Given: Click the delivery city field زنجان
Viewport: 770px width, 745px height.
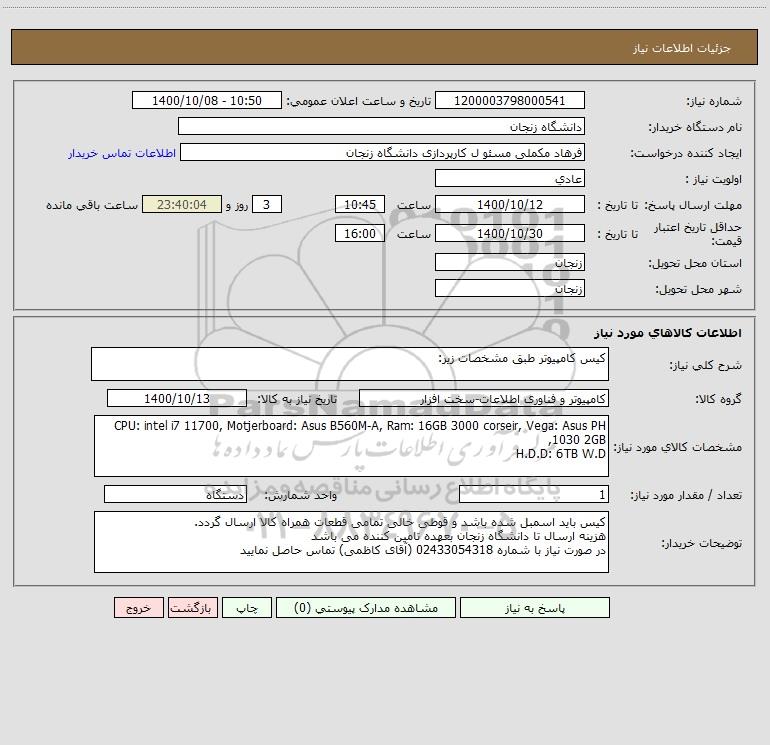Looking at the screenshot, I should coord(510,288).
